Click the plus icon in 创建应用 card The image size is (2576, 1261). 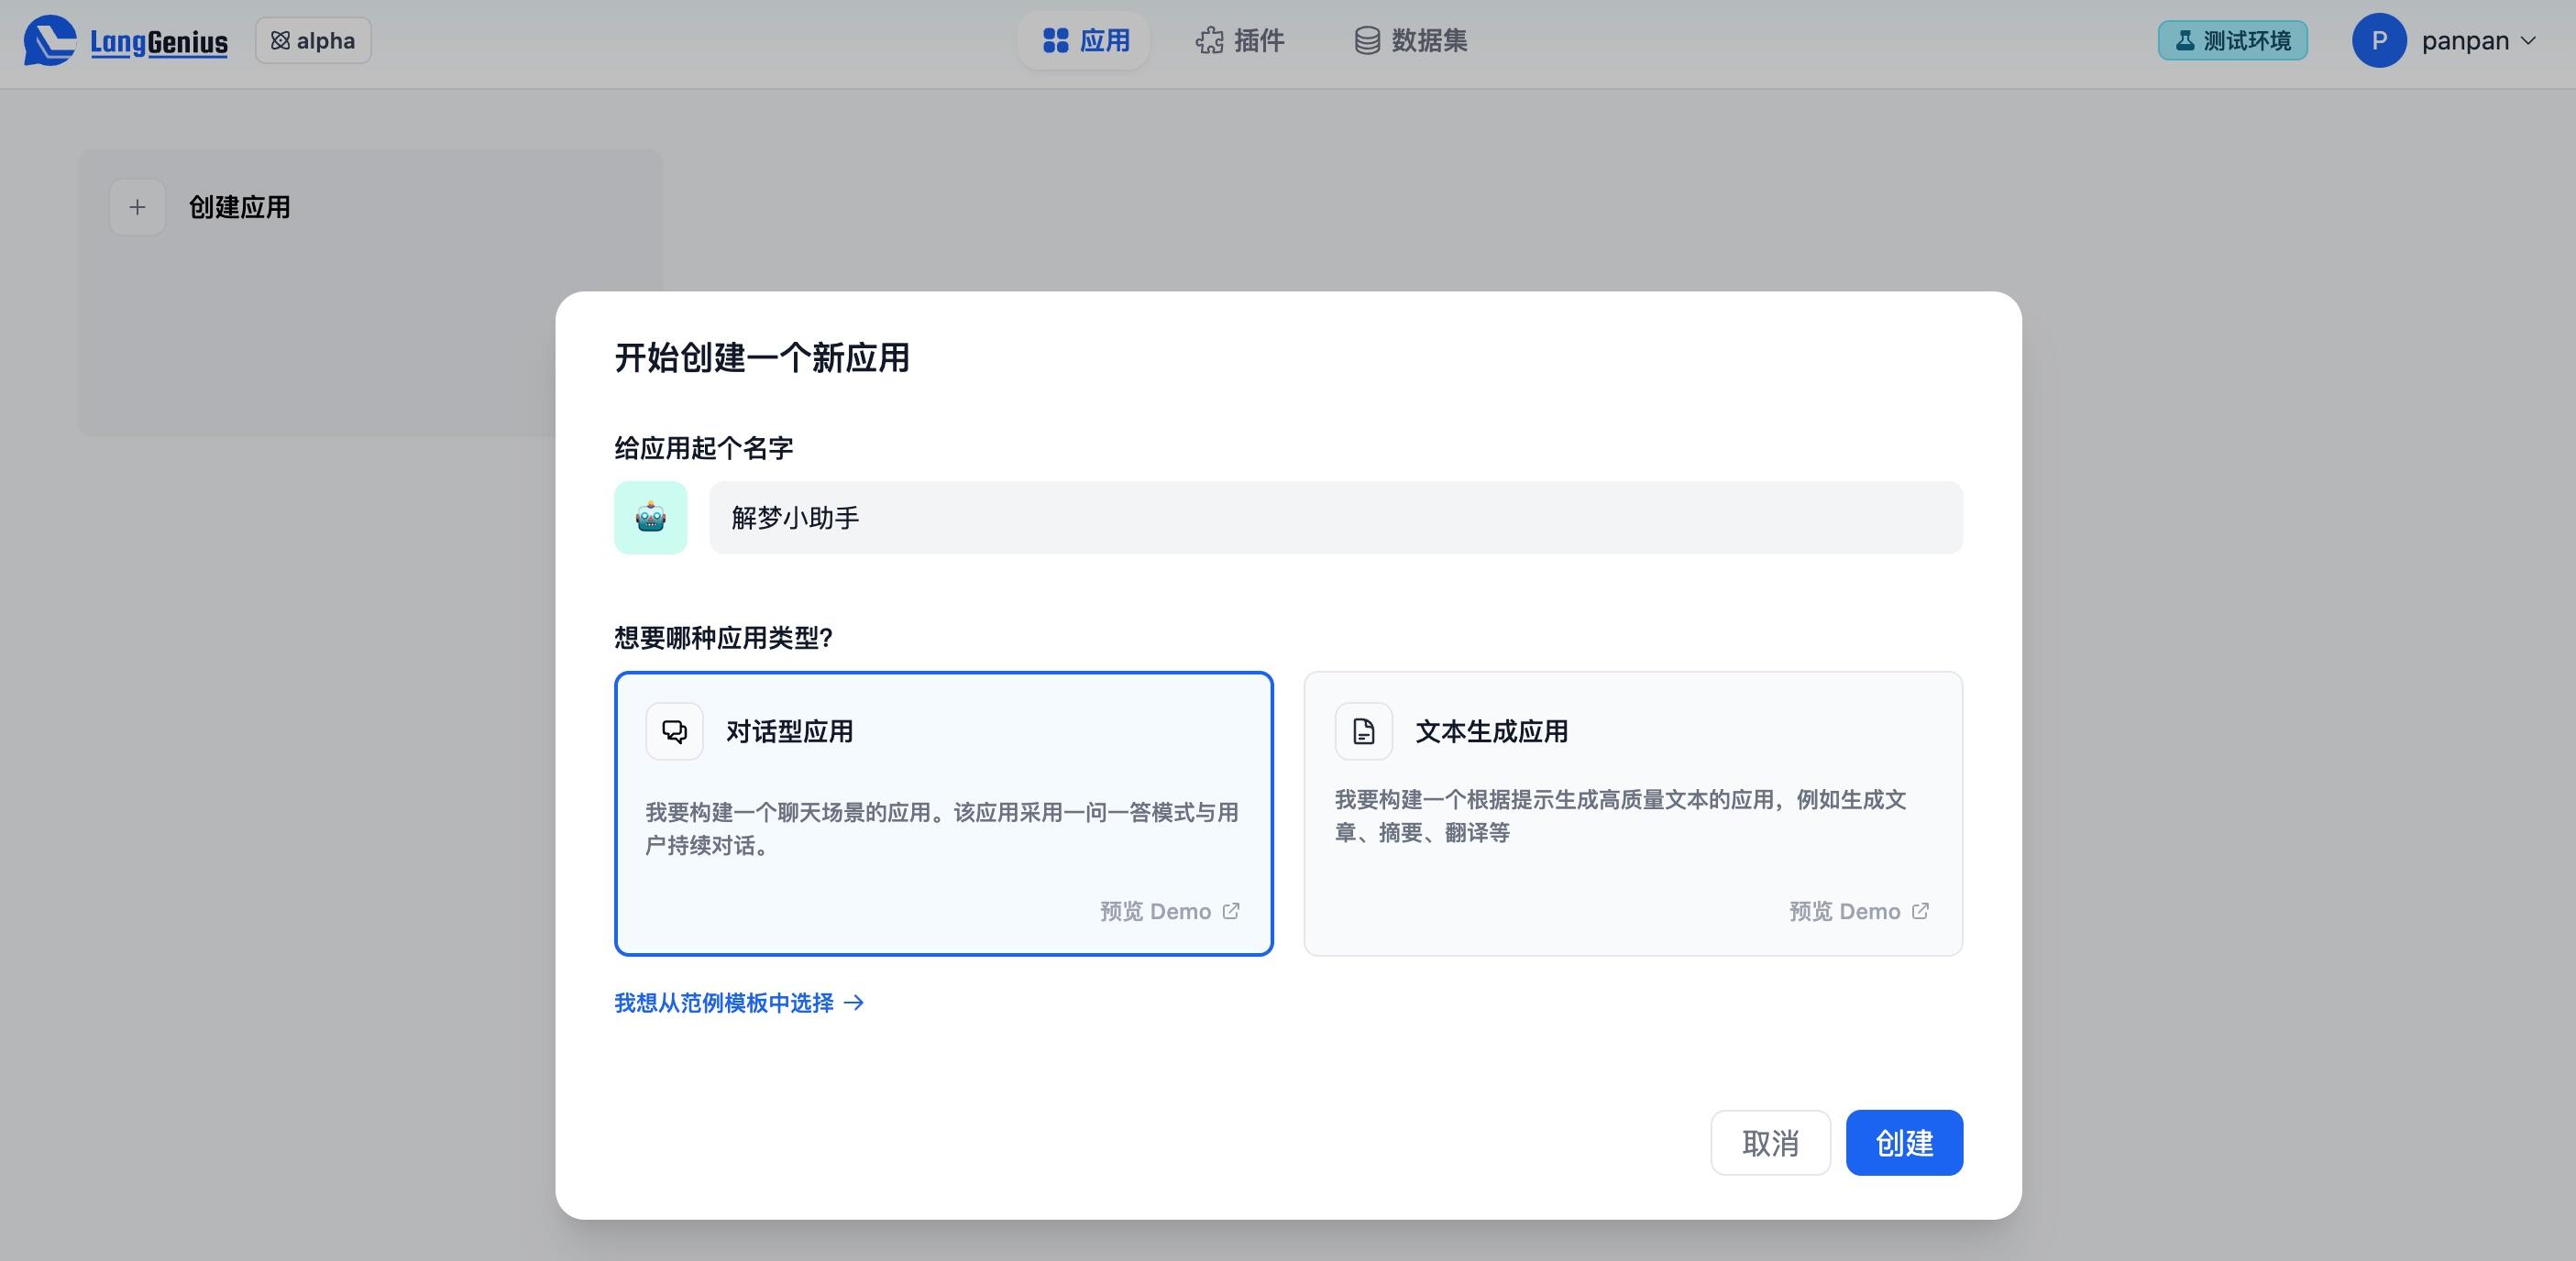coord(137,207)
